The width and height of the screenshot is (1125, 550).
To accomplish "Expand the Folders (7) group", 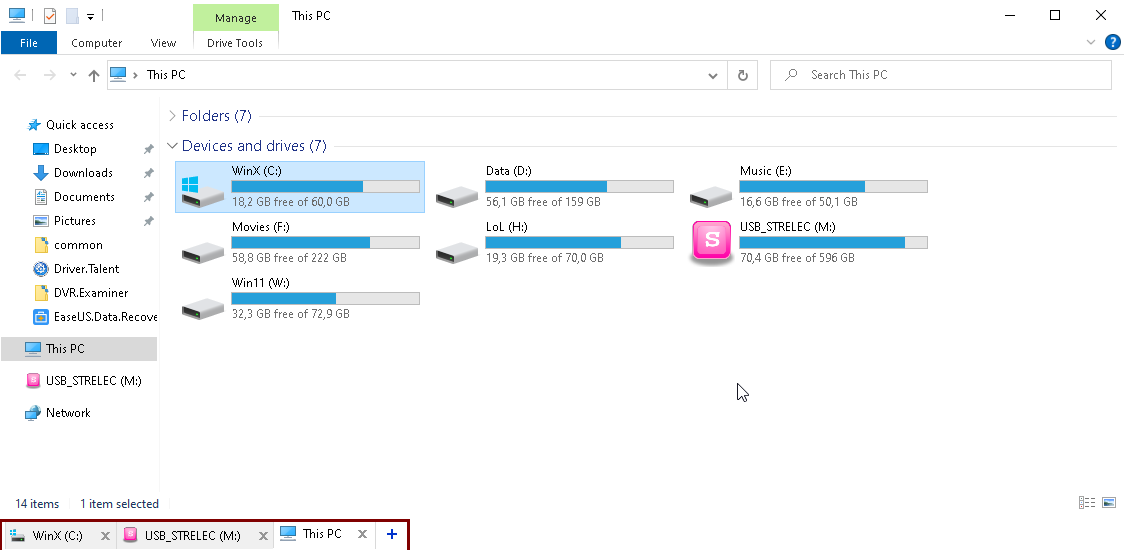I will [172, 115].
